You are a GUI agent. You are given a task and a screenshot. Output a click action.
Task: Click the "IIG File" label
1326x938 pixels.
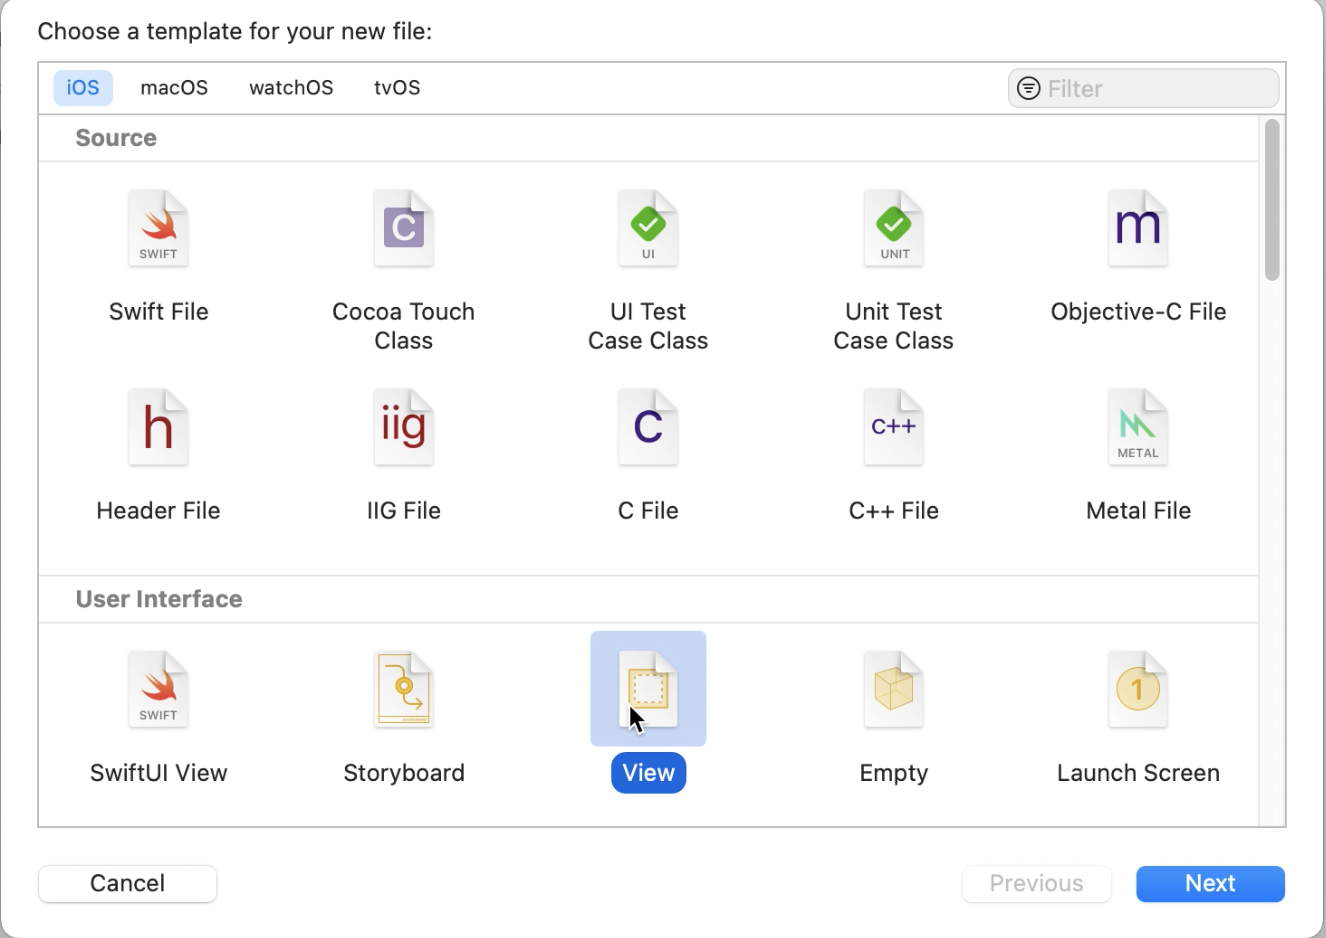coord(404,511)
